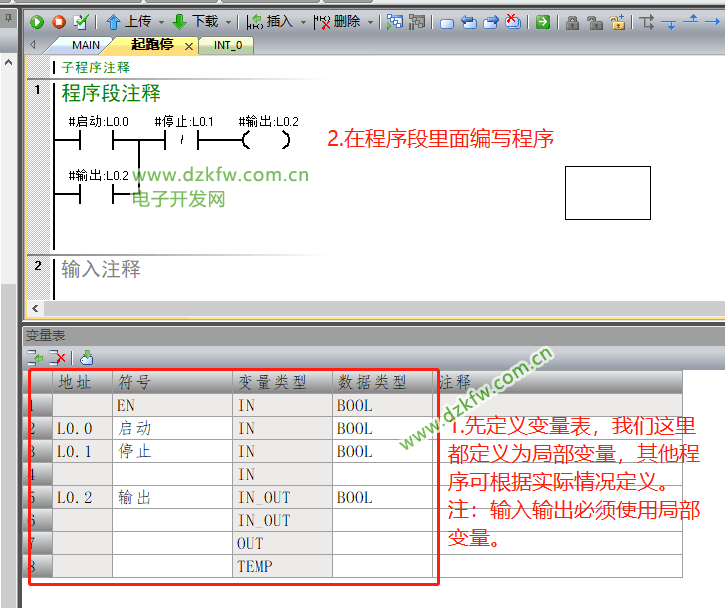The width and height of the screenshot is (725, 608).
Task: Click add-row icon in variable table toolbar
Action: 36,357
